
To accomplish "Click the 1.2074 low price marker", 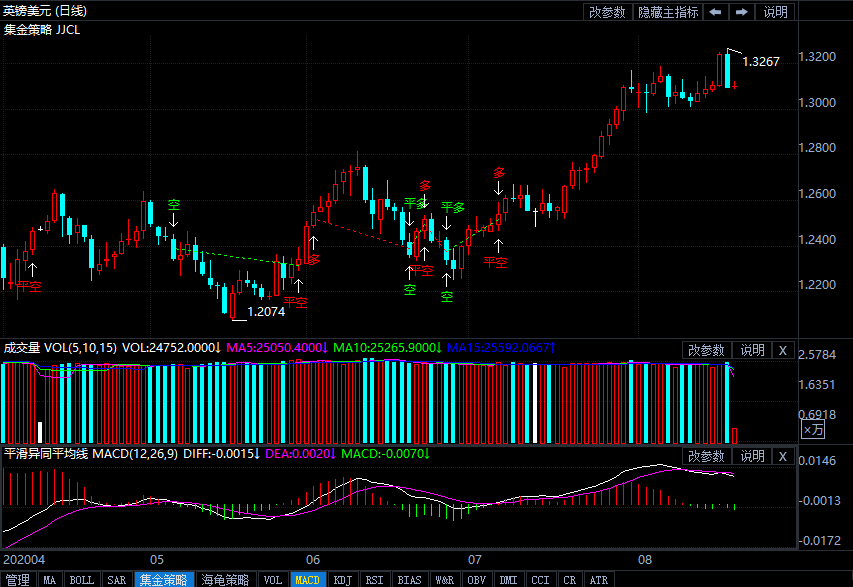I will pos(266,312).
